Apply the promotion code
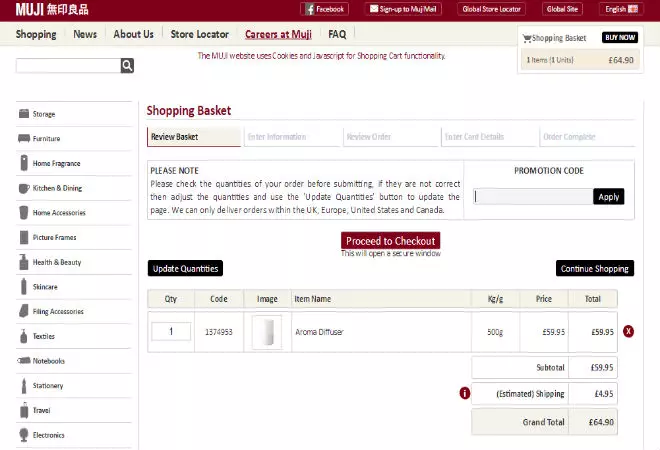Screen dimensions: 660x450 pyautogui.click(x=608, y=197)
